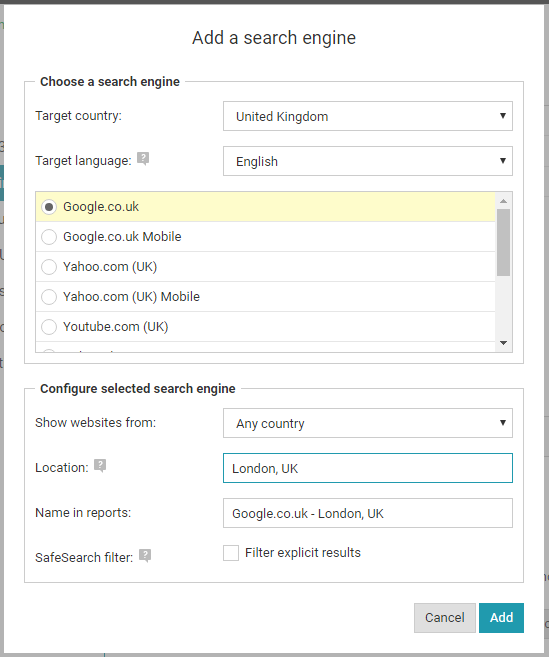The image size is (549, 657).
Task: Click the Target language help icon
Action: 143,159
